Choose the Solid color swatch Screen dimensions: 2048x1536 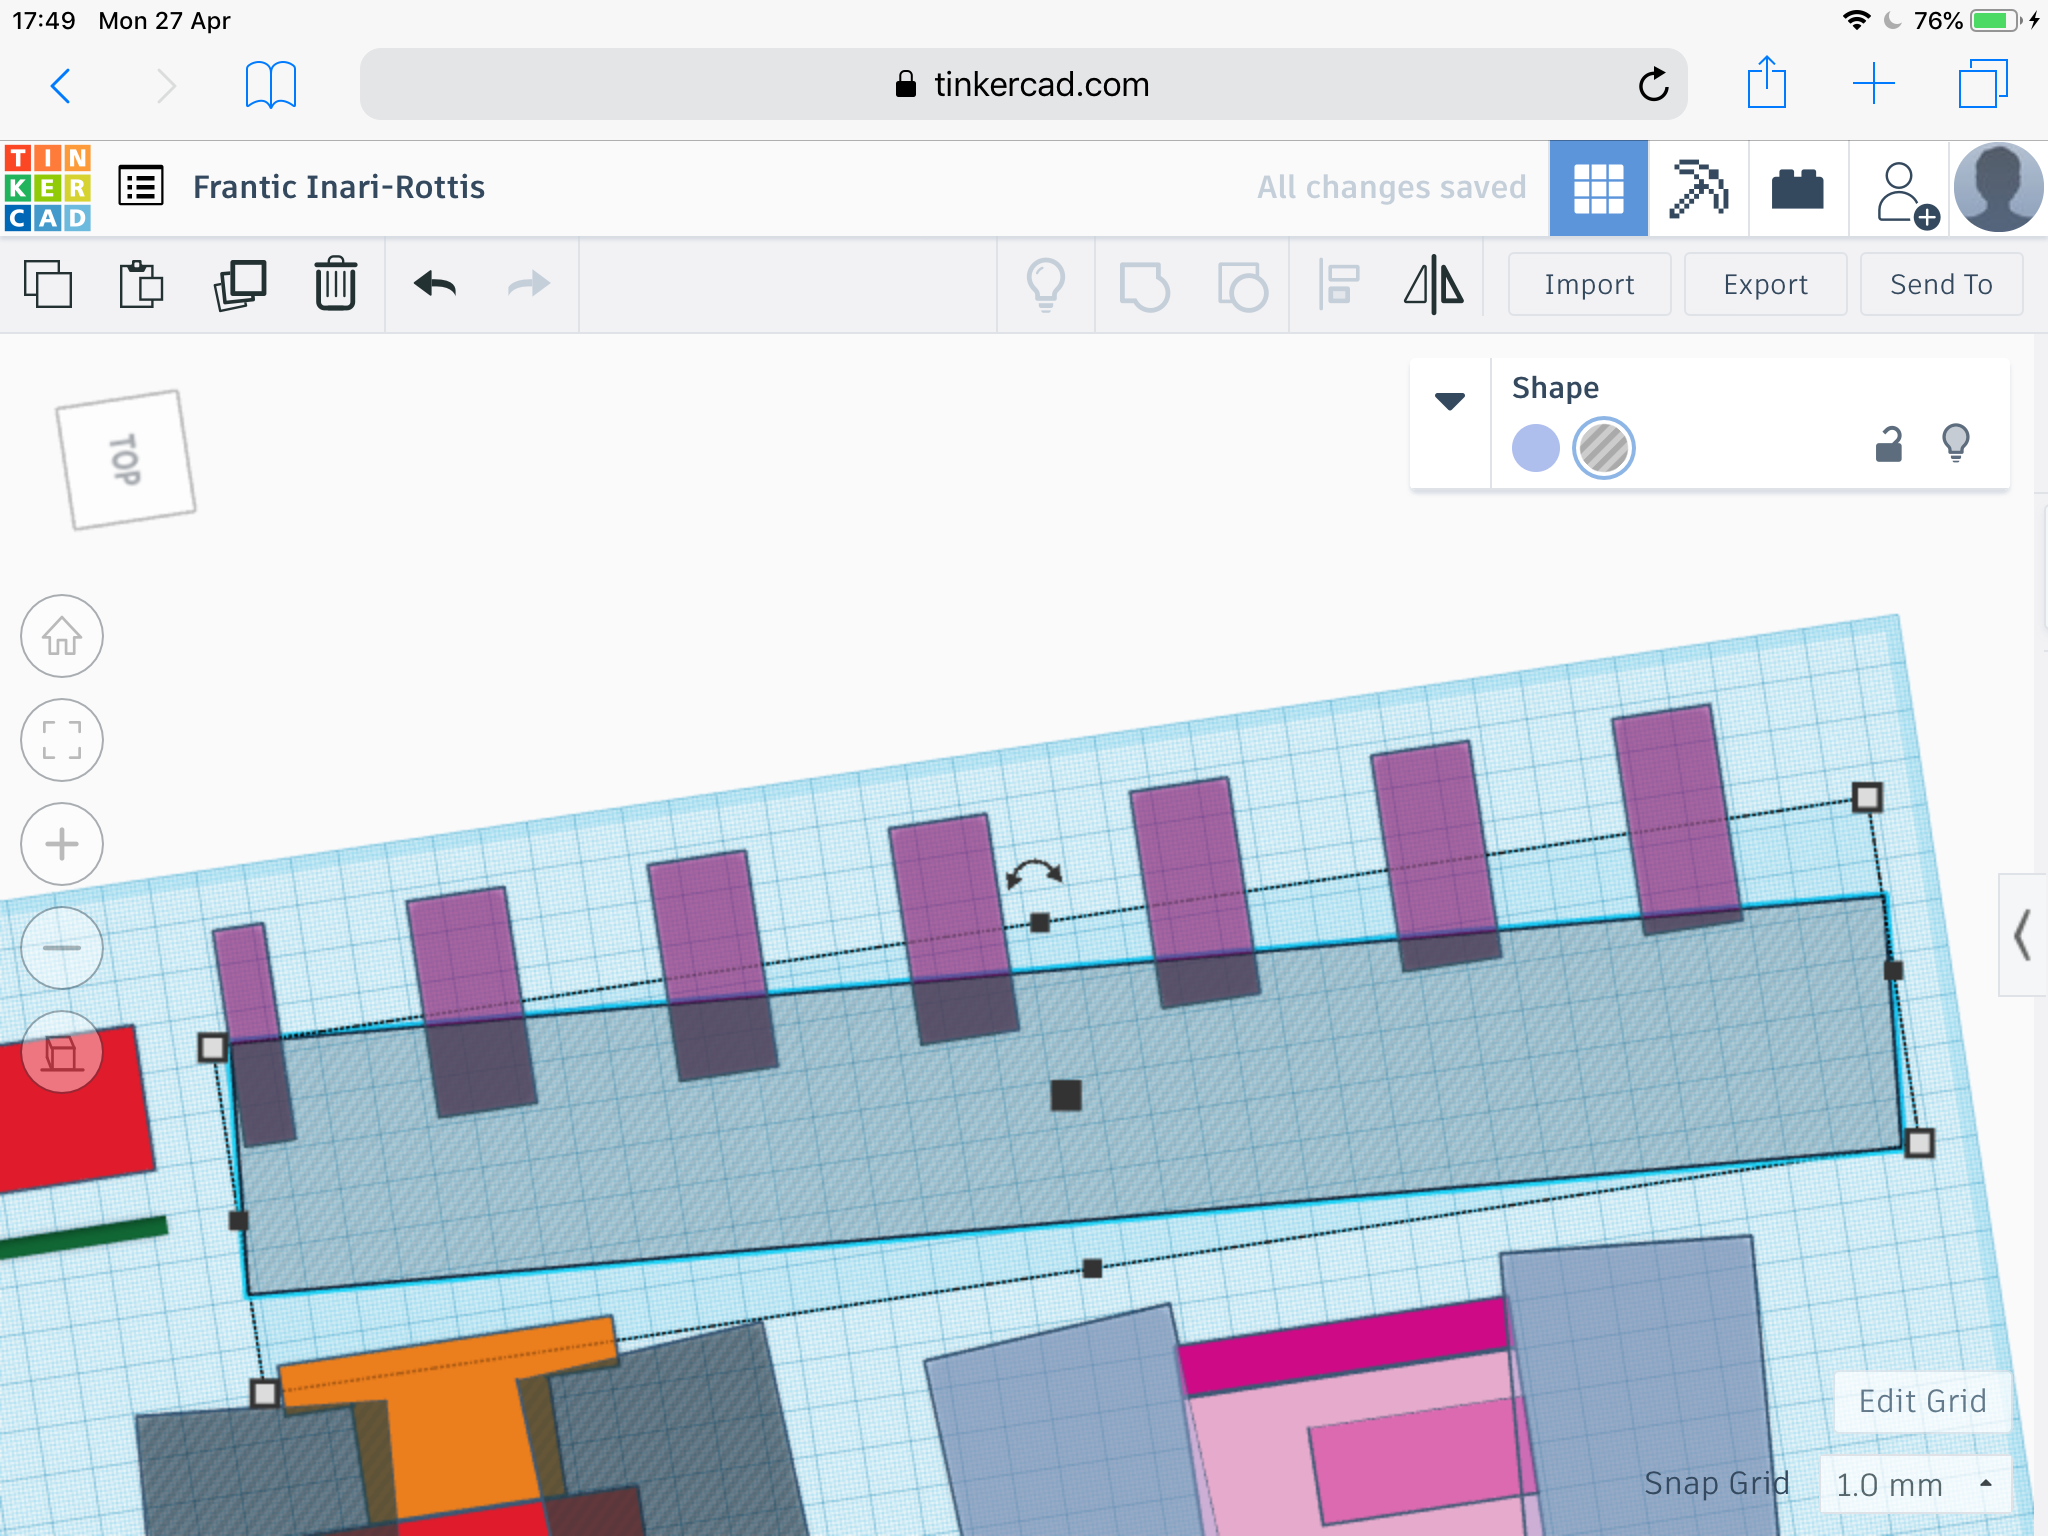[x=1536, y=448]
